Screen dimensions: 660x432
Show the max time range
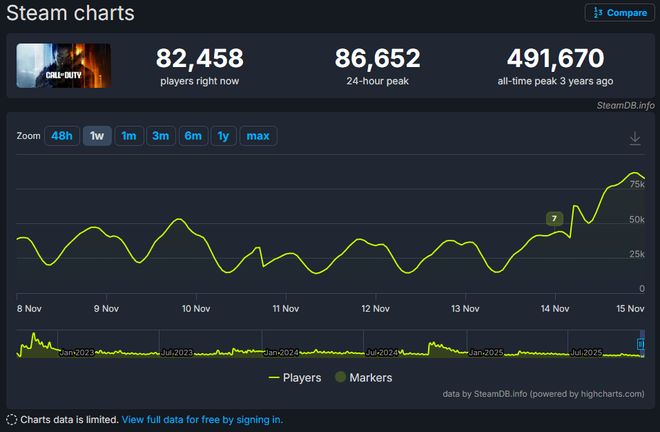[x=257, y=136]
